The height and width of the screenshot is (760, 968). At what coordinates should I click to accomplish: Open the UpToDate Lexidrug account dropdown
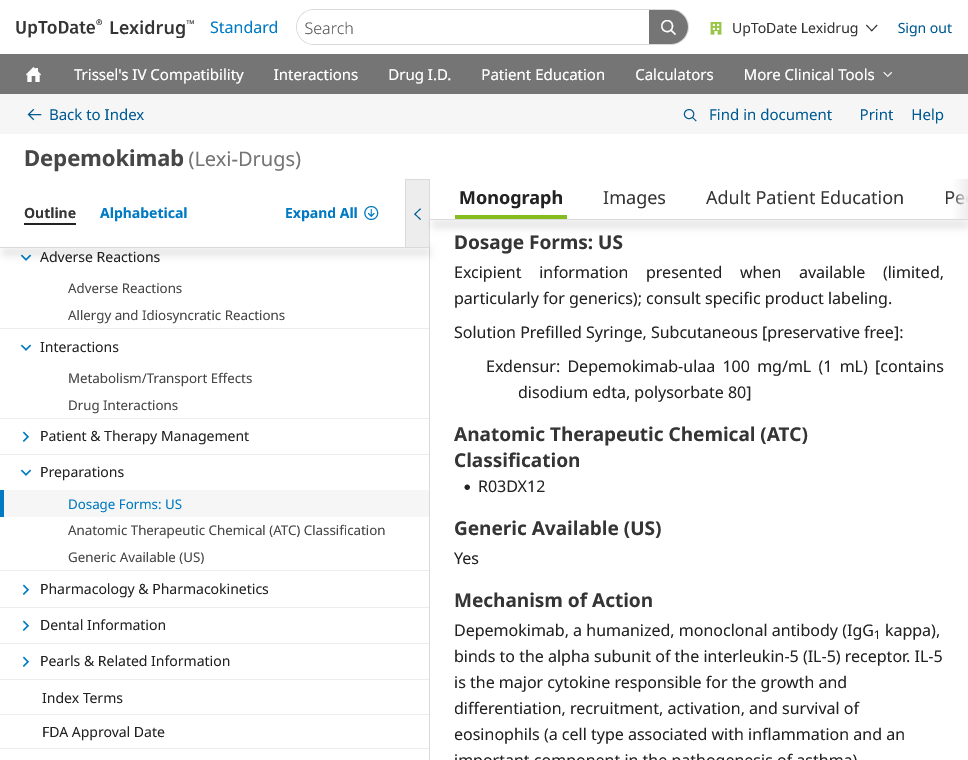(x=793, y=27)
